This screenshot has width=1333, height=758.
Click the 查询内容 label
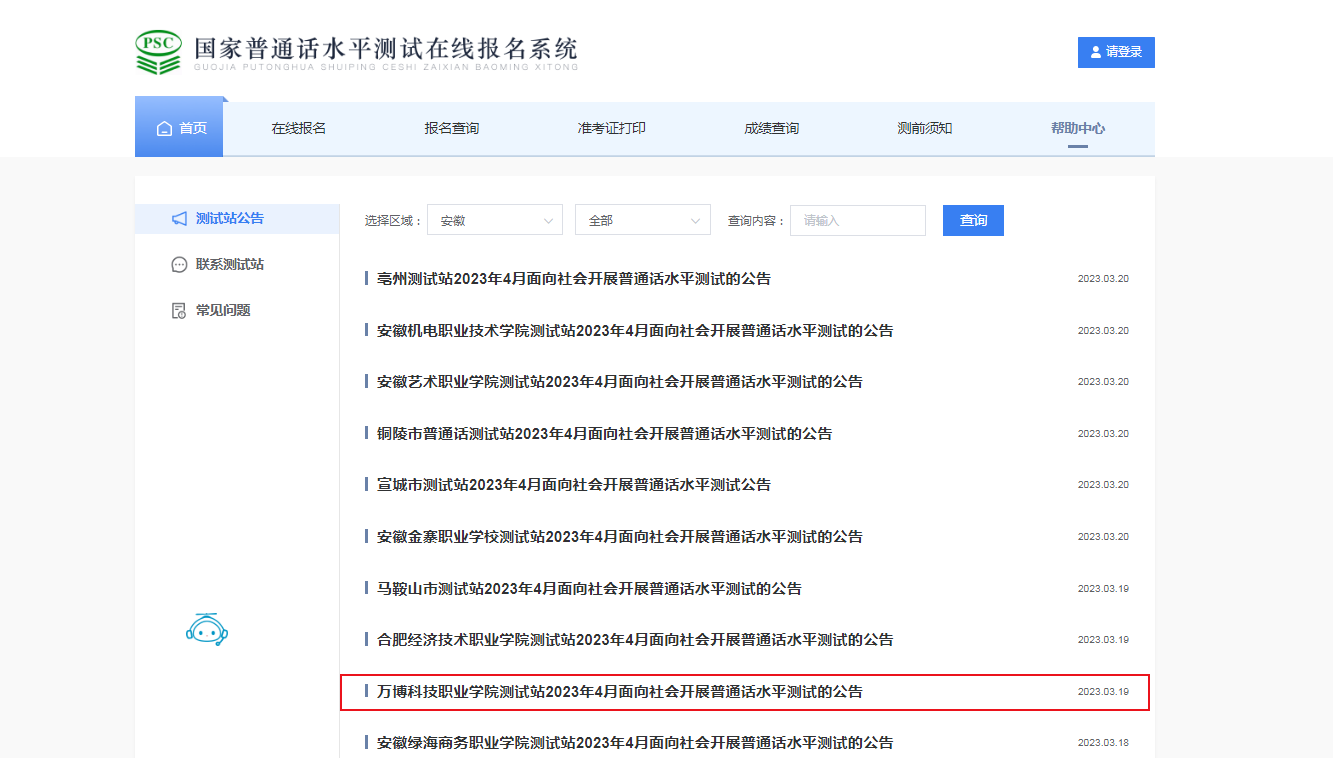[756, 221]
